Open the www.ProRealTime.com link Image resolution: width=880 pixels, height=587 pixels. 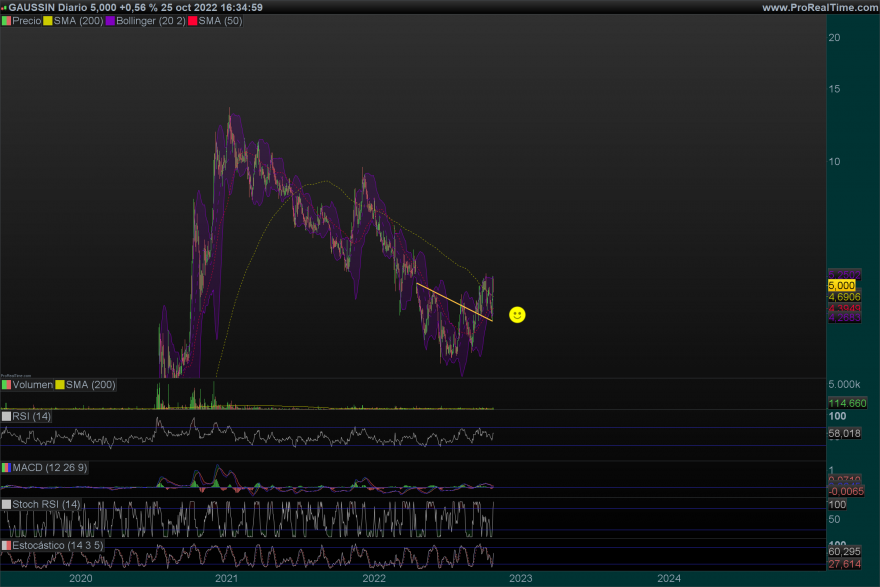pos(819,7)
